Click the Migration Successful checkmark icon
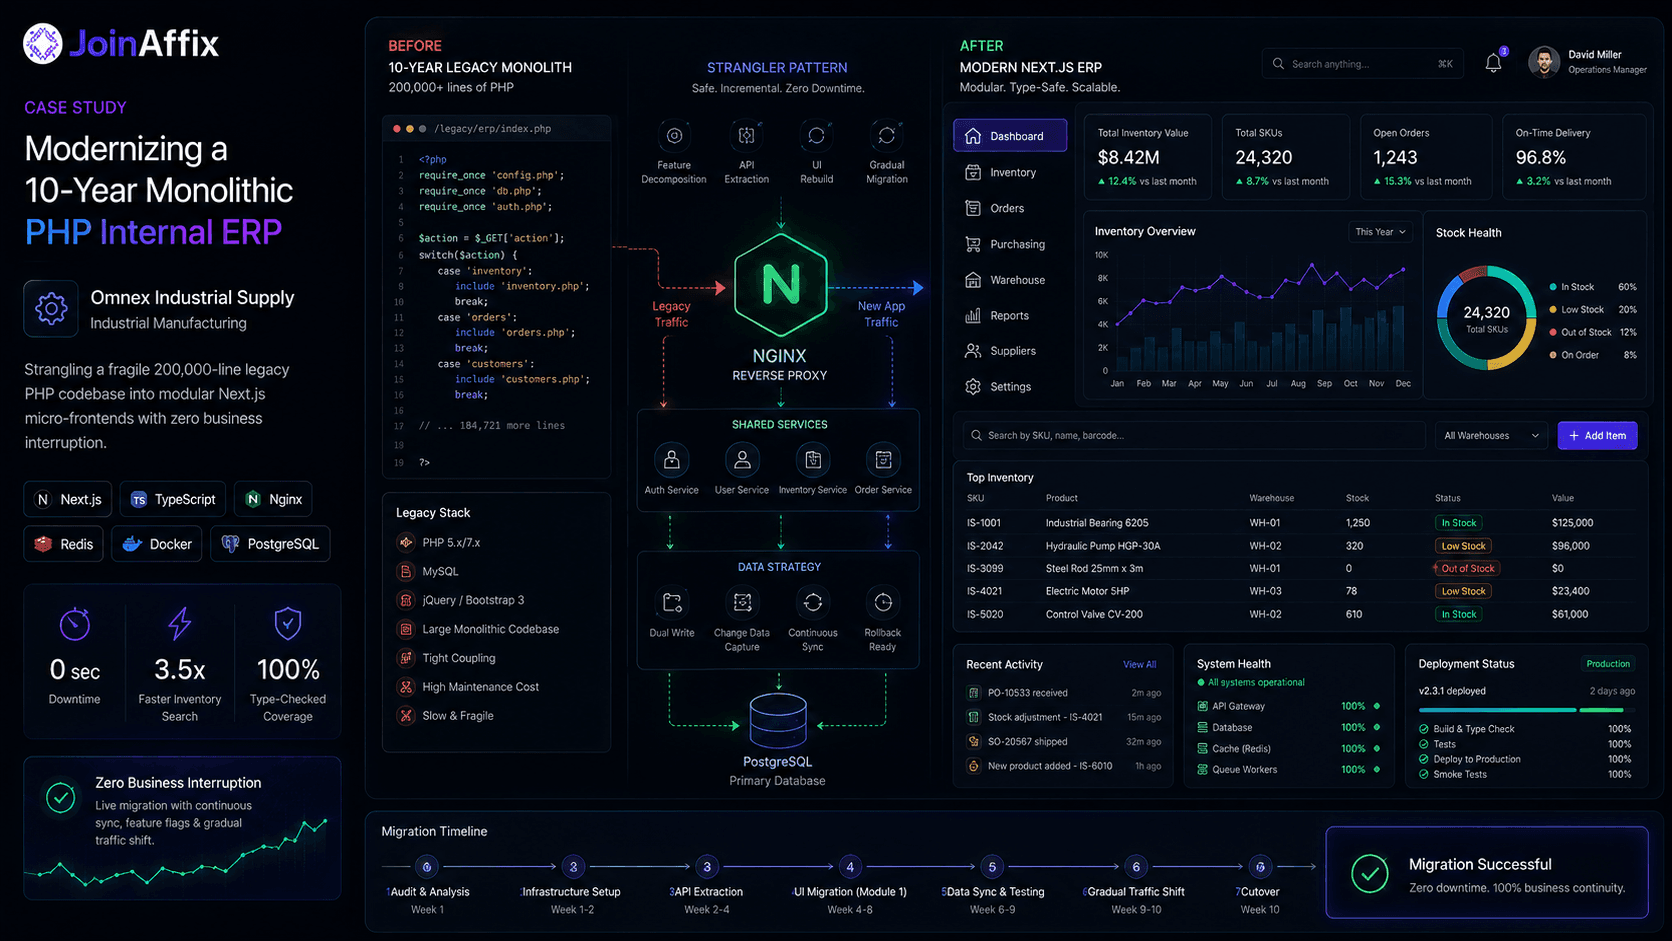Screen dimensions: 1672x941 1370,873
